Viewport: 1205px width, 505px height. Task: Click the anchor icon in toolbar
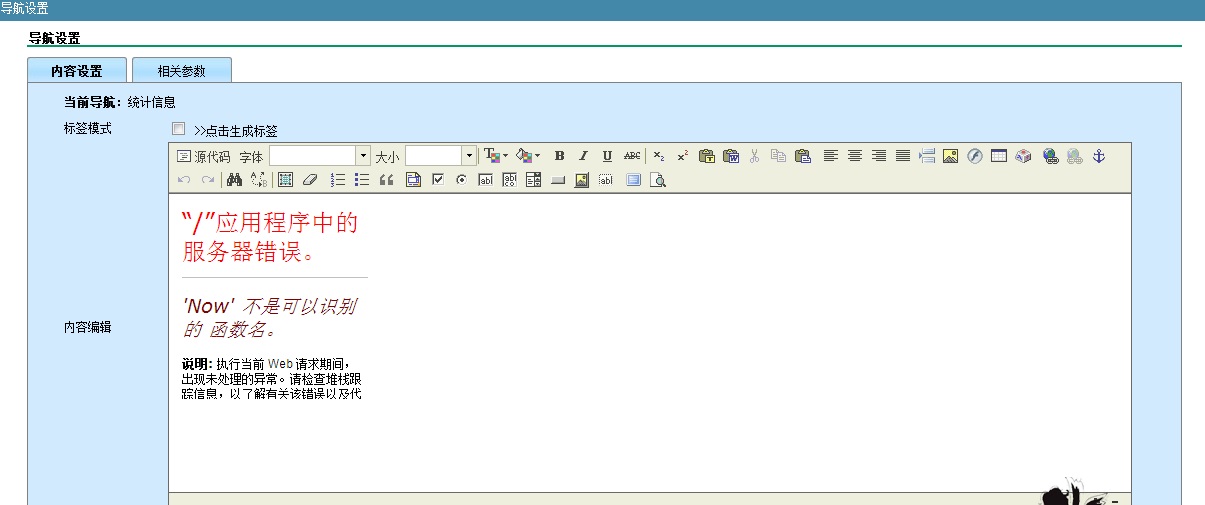(1098, 156)
